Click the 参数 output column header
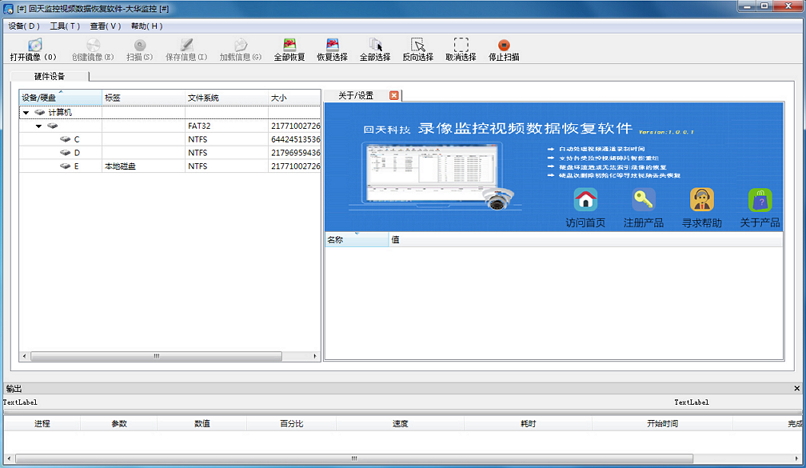Image resolution: width=806 pixels, height=468 pixels. pyautogui.click(x=119, y=424)
